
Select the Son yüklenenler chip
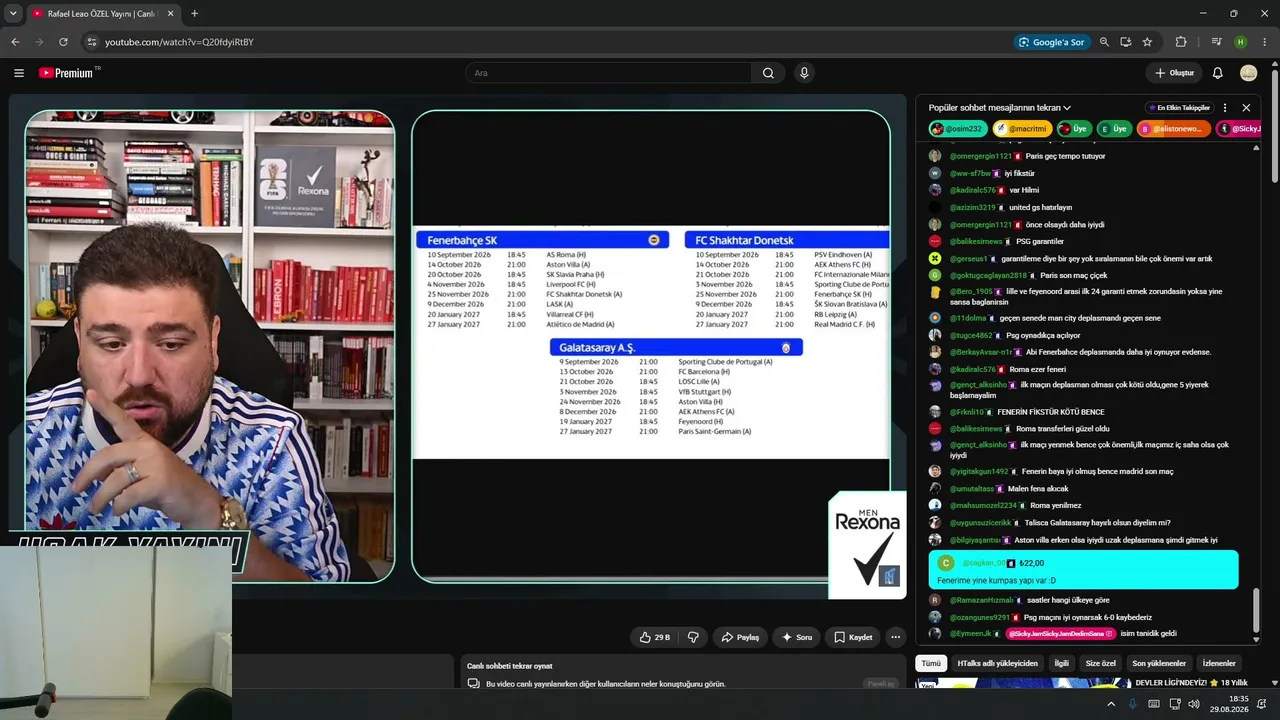click(1159, 663)
